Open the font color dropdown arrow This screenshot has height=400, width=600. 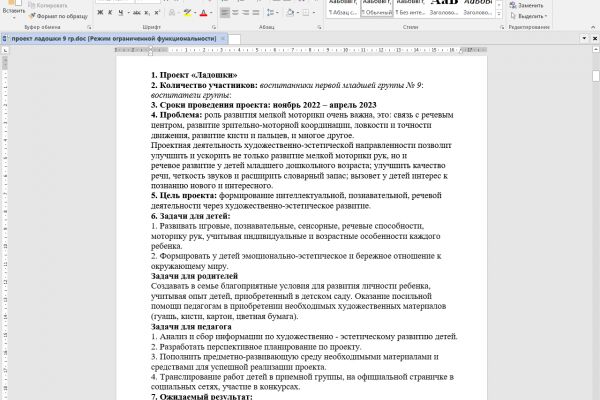[211, 13]
